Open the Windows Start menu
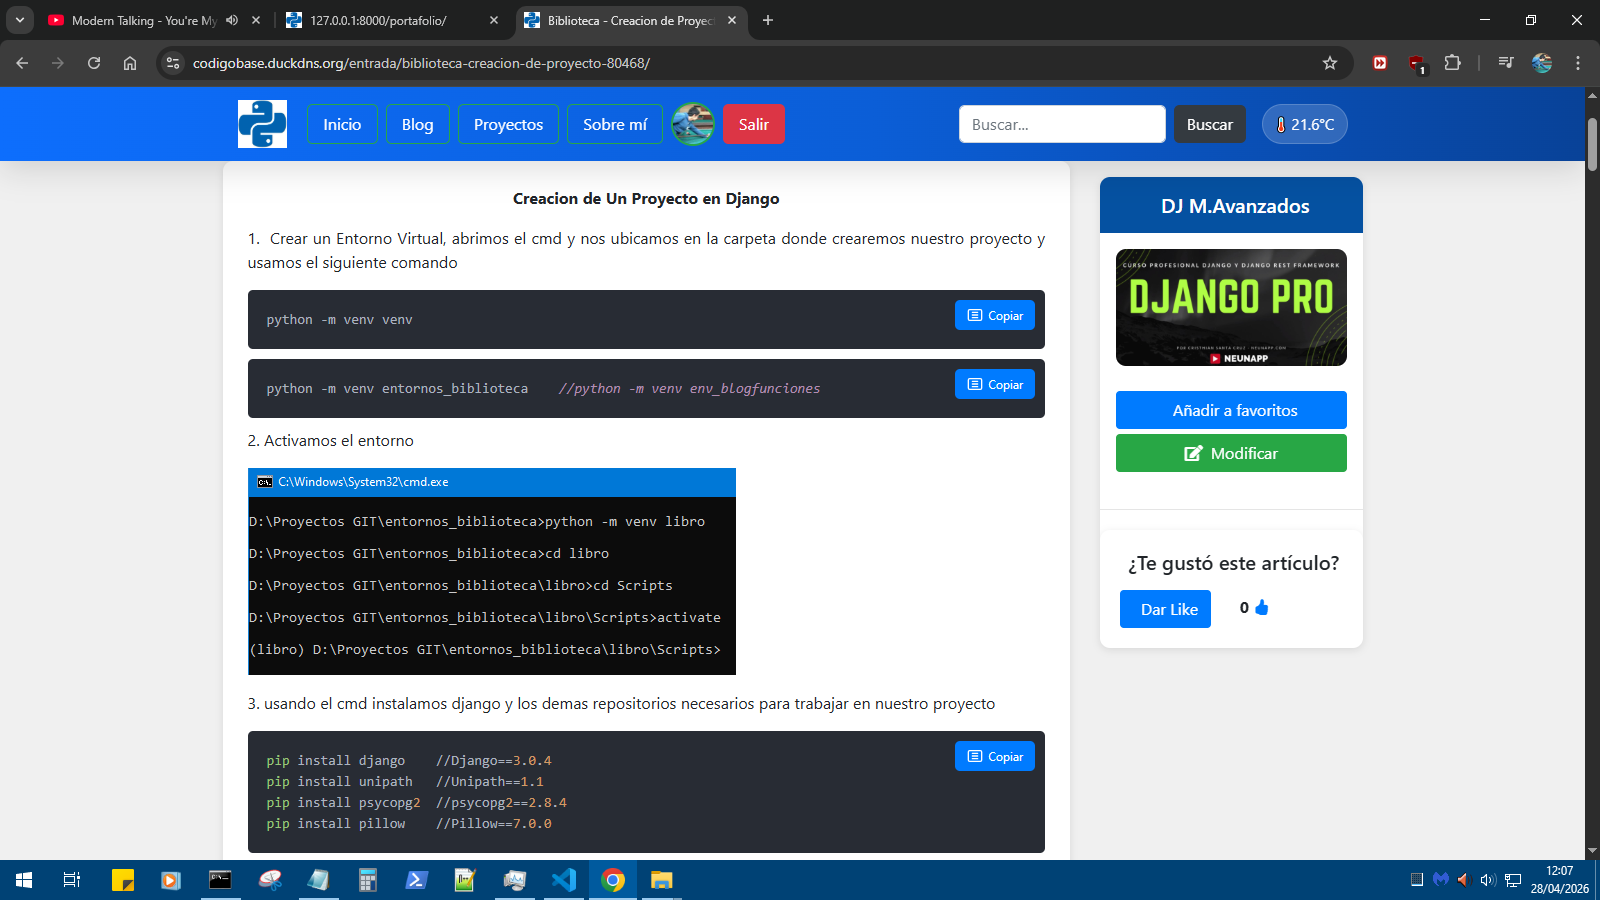Viewport: 1600px width, 900px height. coord(24,880)
